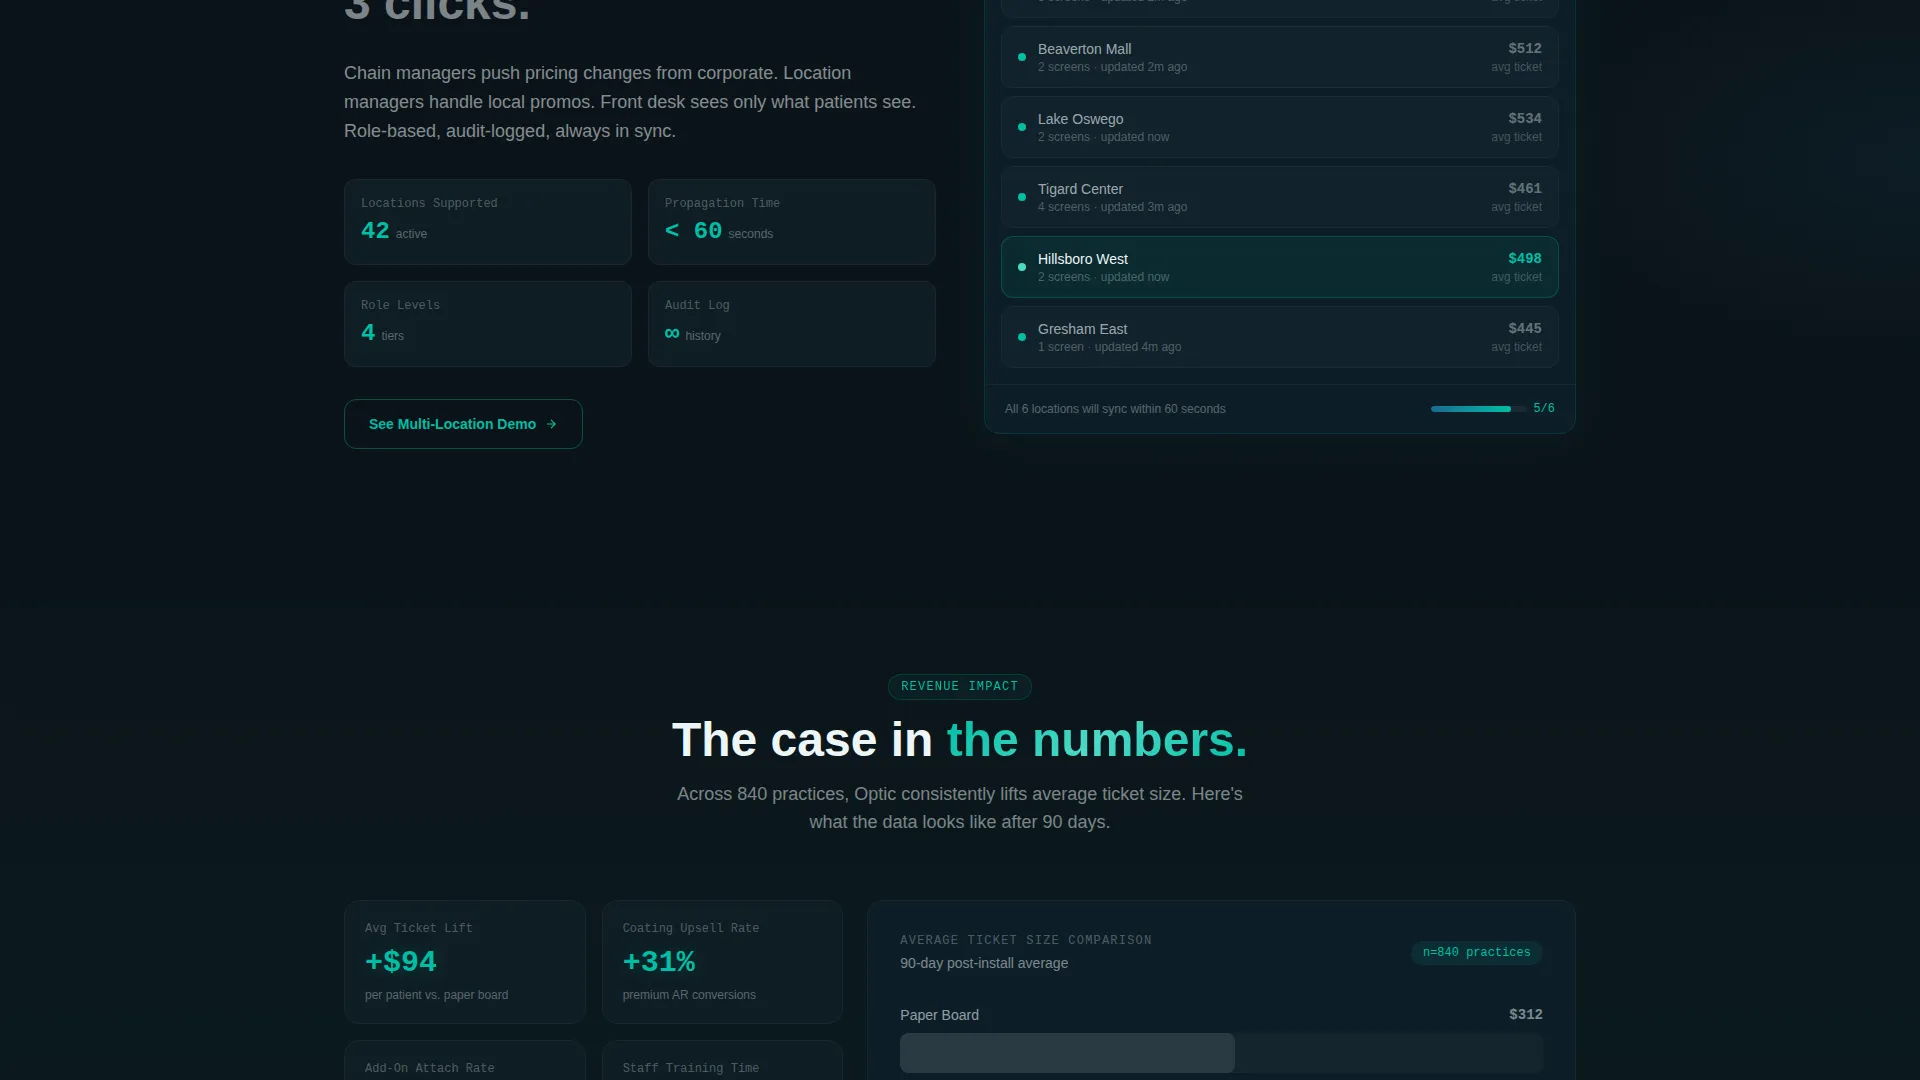Click the 5/6 sync counter text

(1544, 408)
